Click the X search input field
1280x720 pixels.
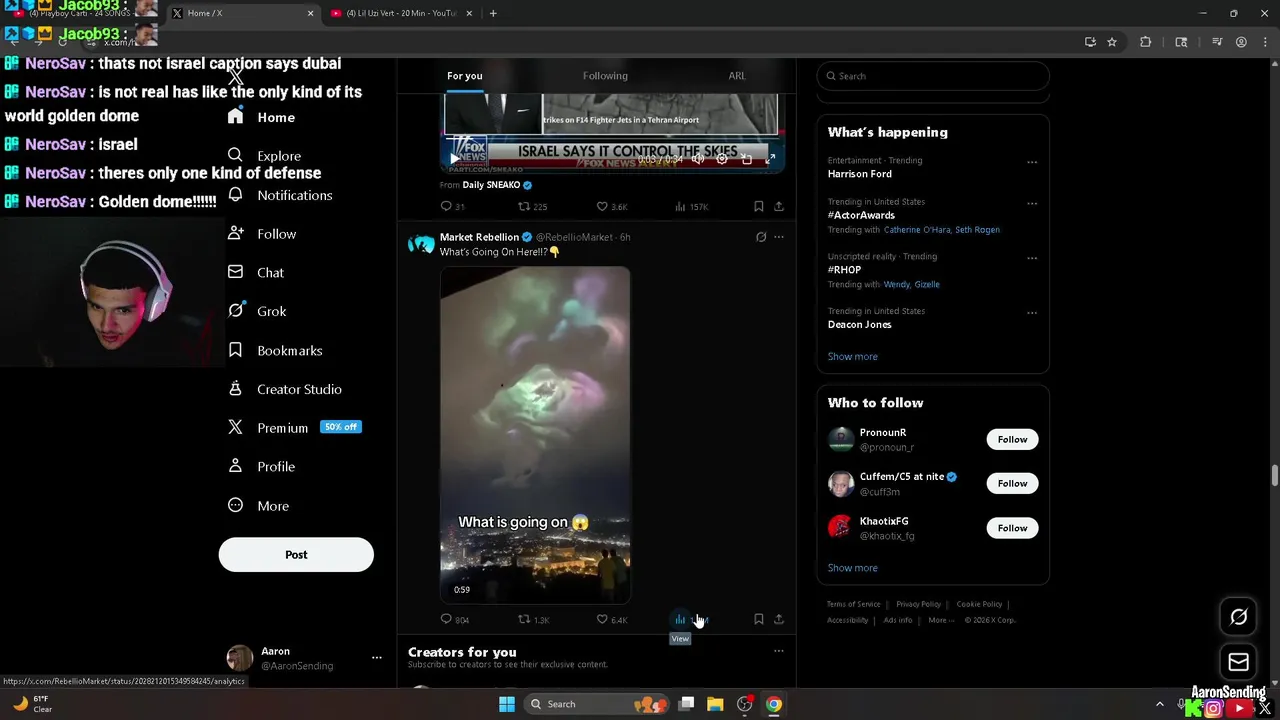click(933, 76)
